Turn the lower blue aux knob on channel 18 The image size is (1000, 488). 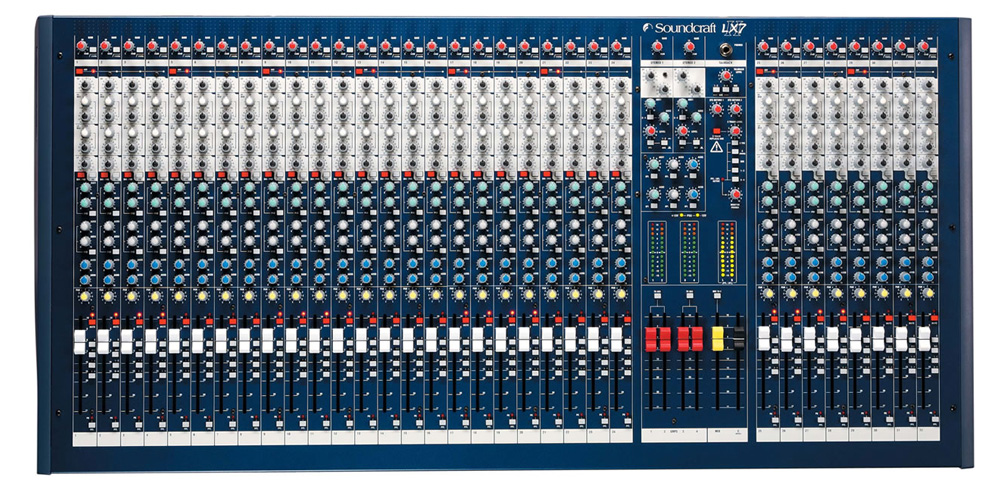[482, 279]
